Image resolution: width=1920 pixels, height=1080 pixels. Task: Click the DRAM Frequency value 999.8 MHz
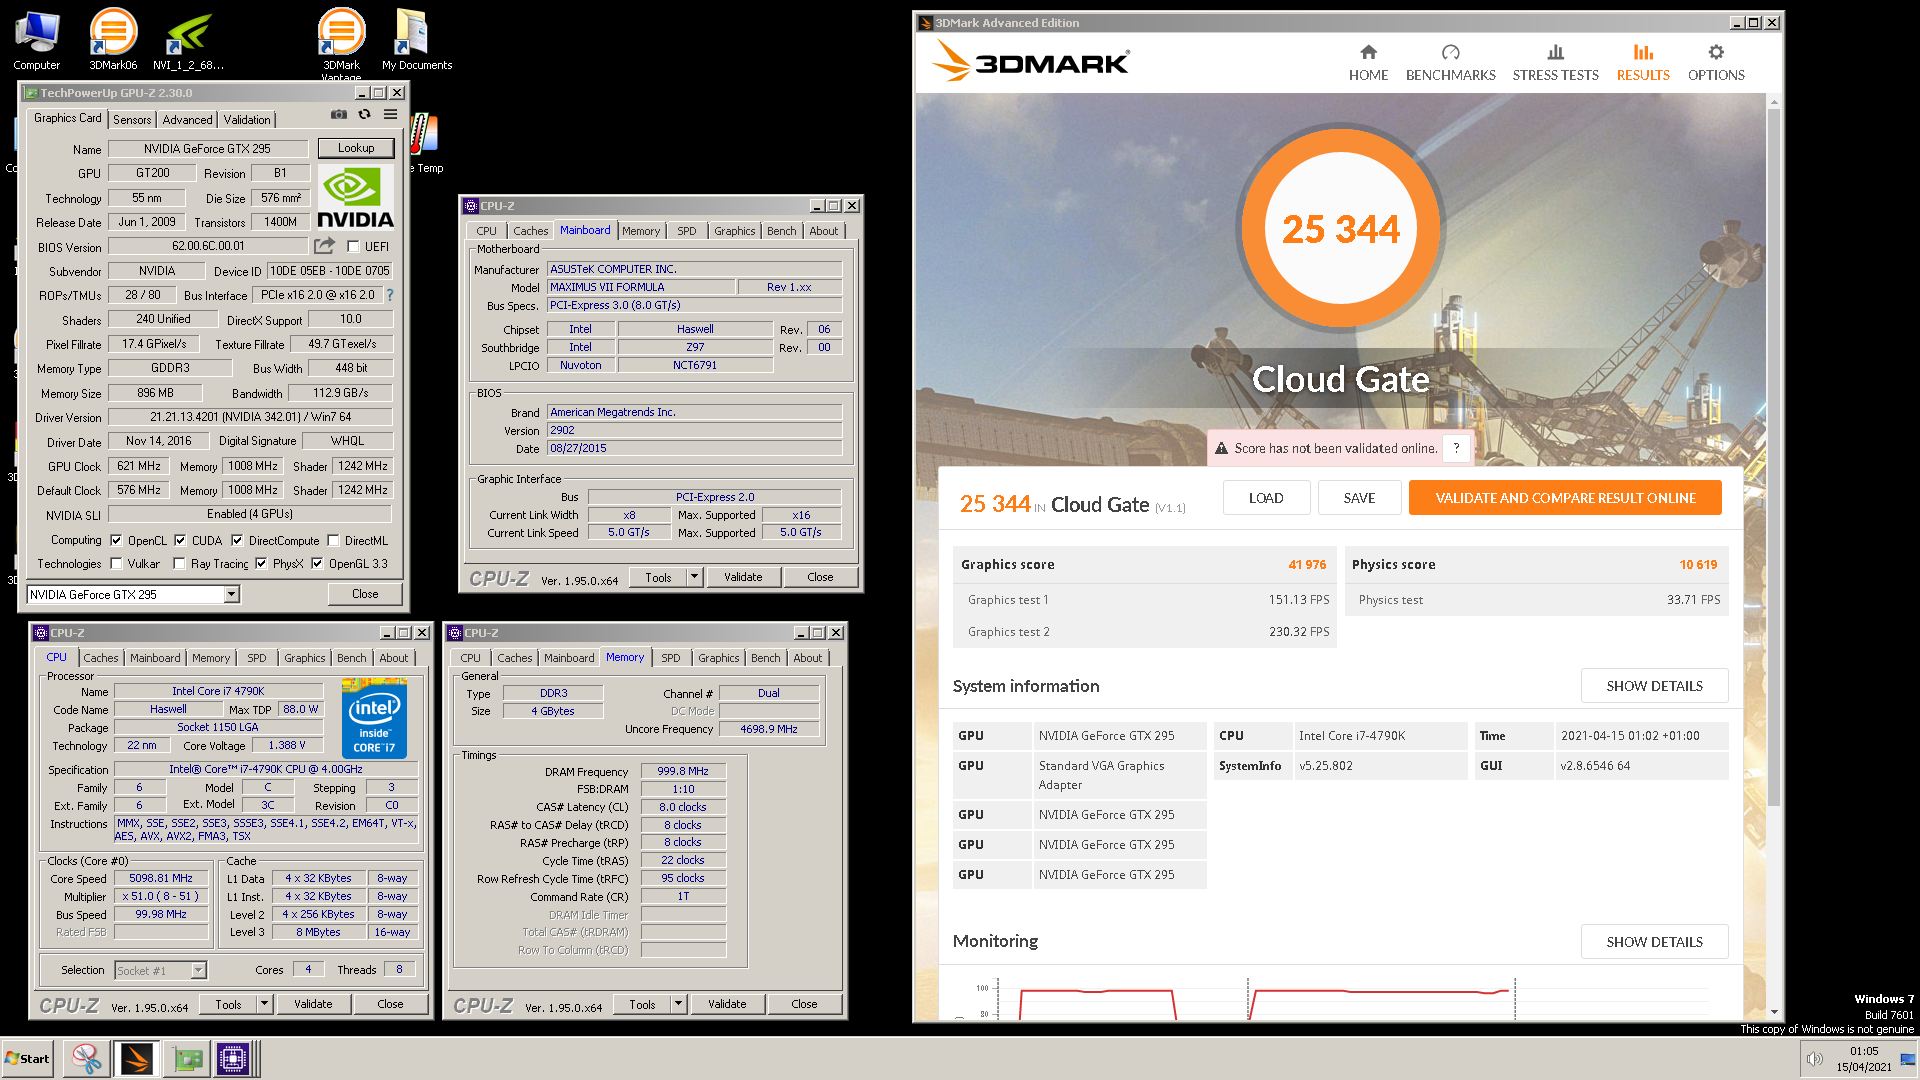tap(683, 771)
